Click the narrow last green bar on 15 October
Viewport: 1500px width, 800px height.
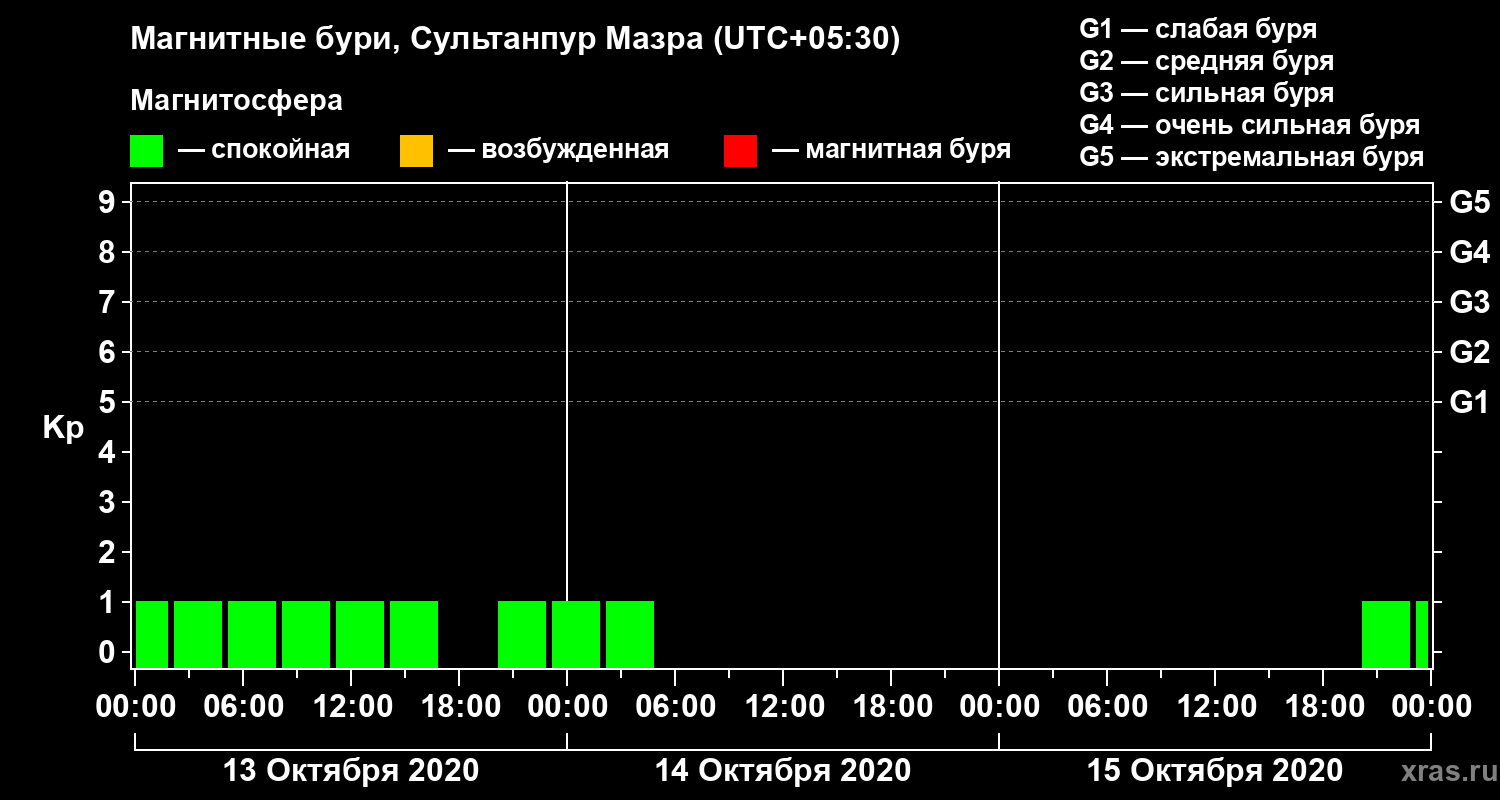click(x=1422, y=634)
